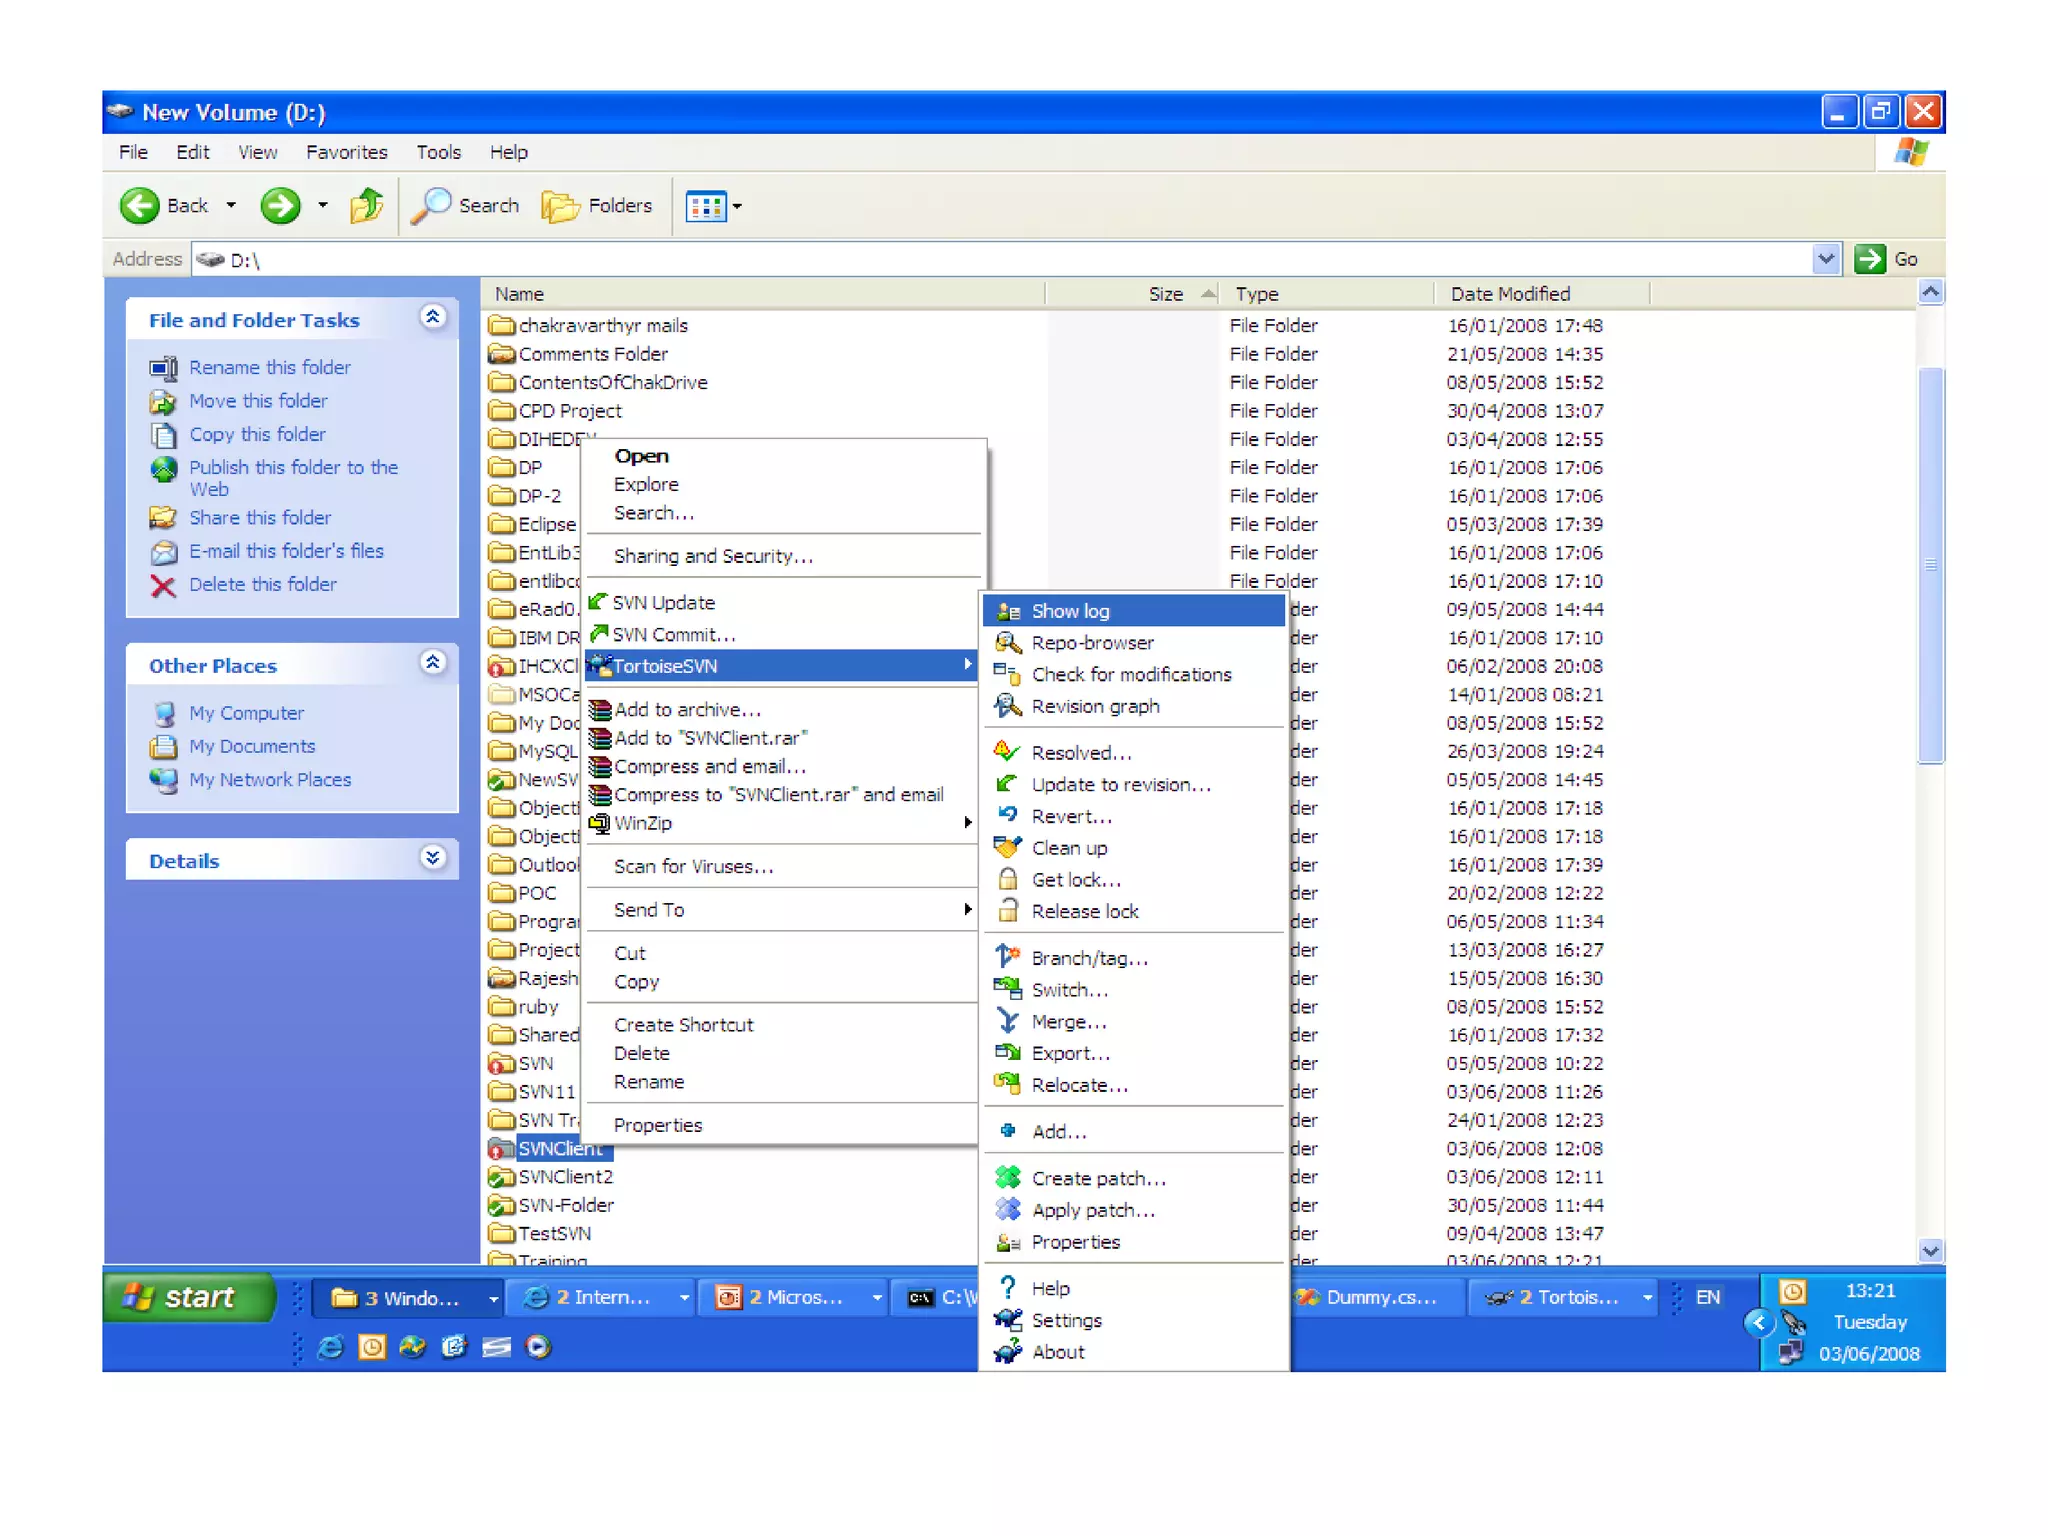This screenshot has width=2048, height=1536.
Task: Click SVN Commit in context menu
Action: pos(673,634)
